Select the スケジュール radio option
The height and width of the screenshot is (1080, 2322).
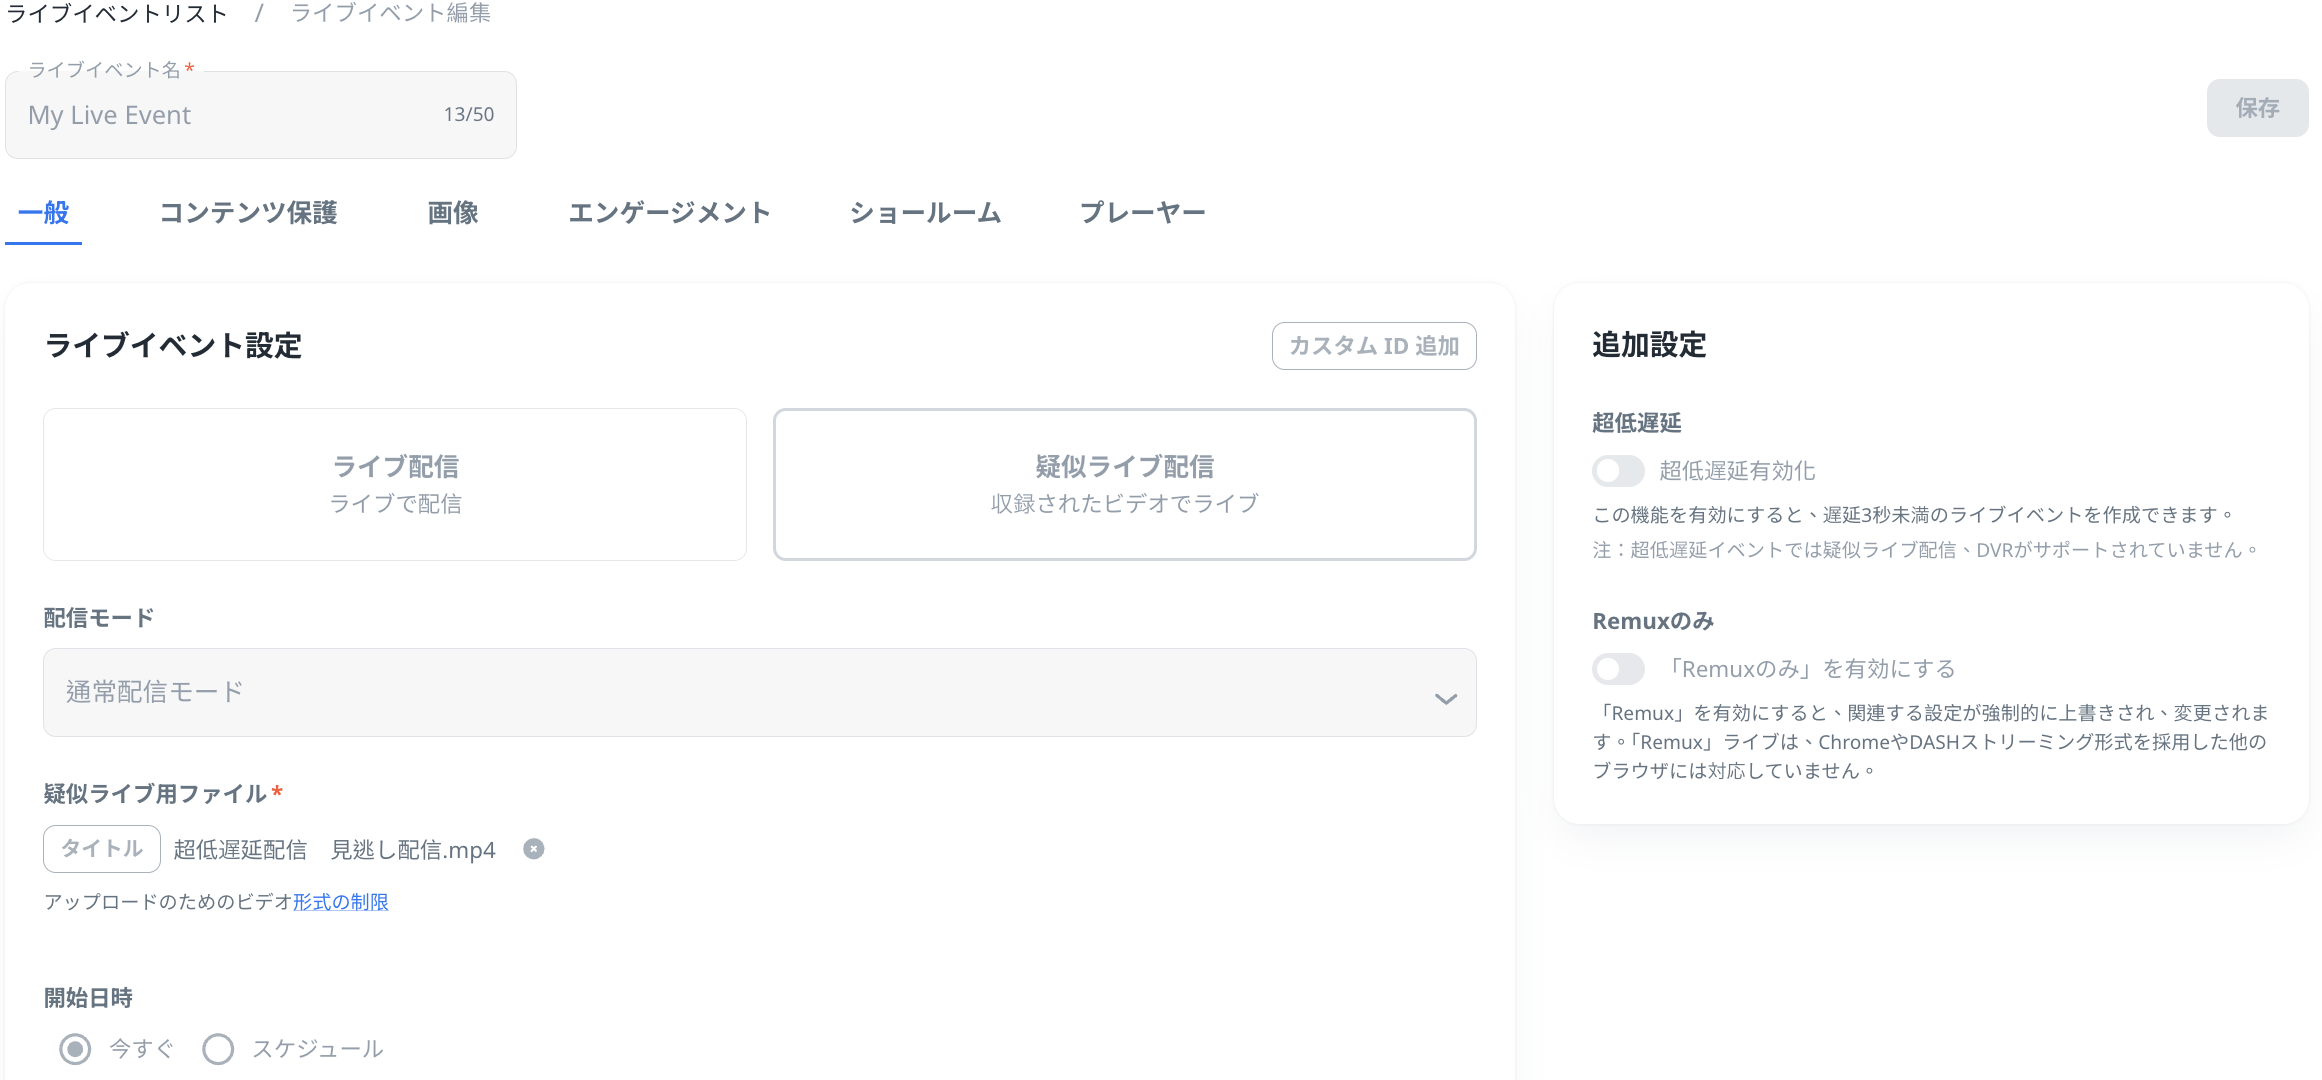218,1049
